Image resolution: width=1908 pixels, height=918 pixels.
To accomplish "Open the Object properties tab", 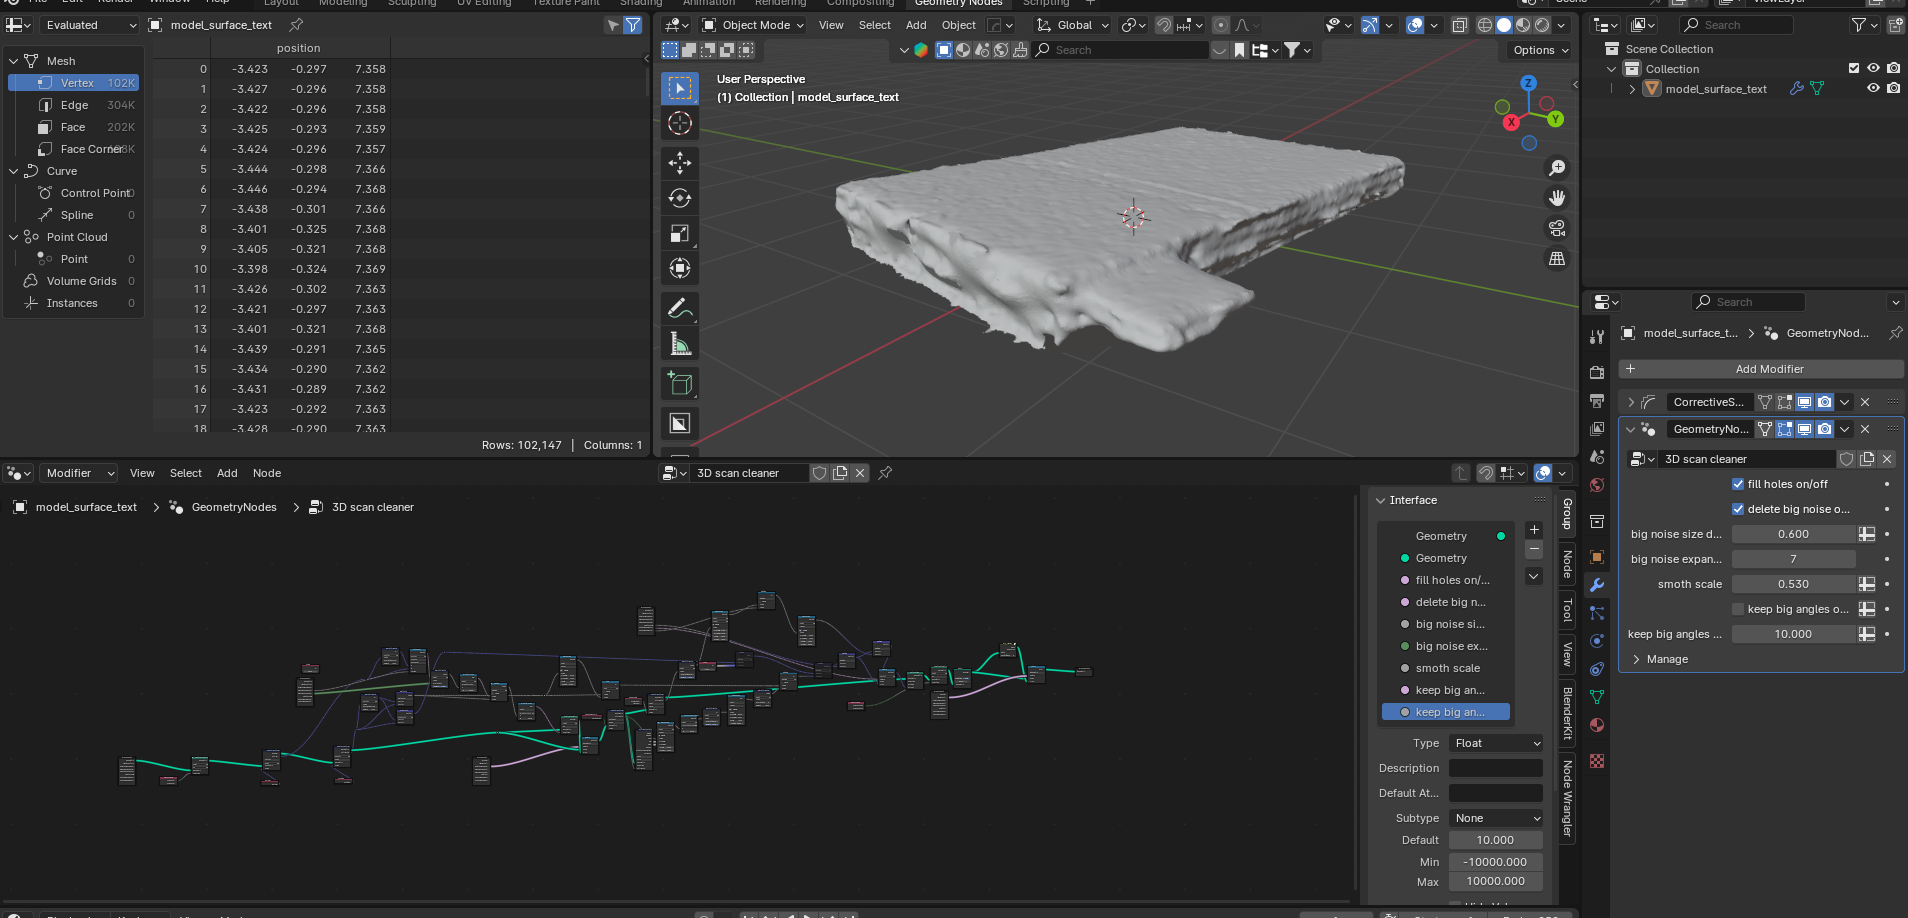I will point(1597,557).
